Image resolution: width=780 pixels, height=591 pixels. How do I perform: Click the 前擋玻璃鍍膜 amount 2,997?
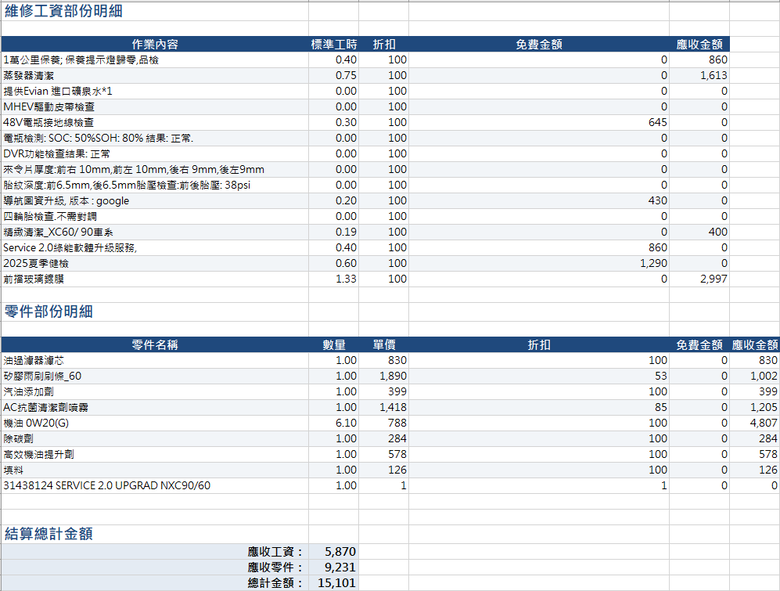pyautogui.click(x=699, y=279)
